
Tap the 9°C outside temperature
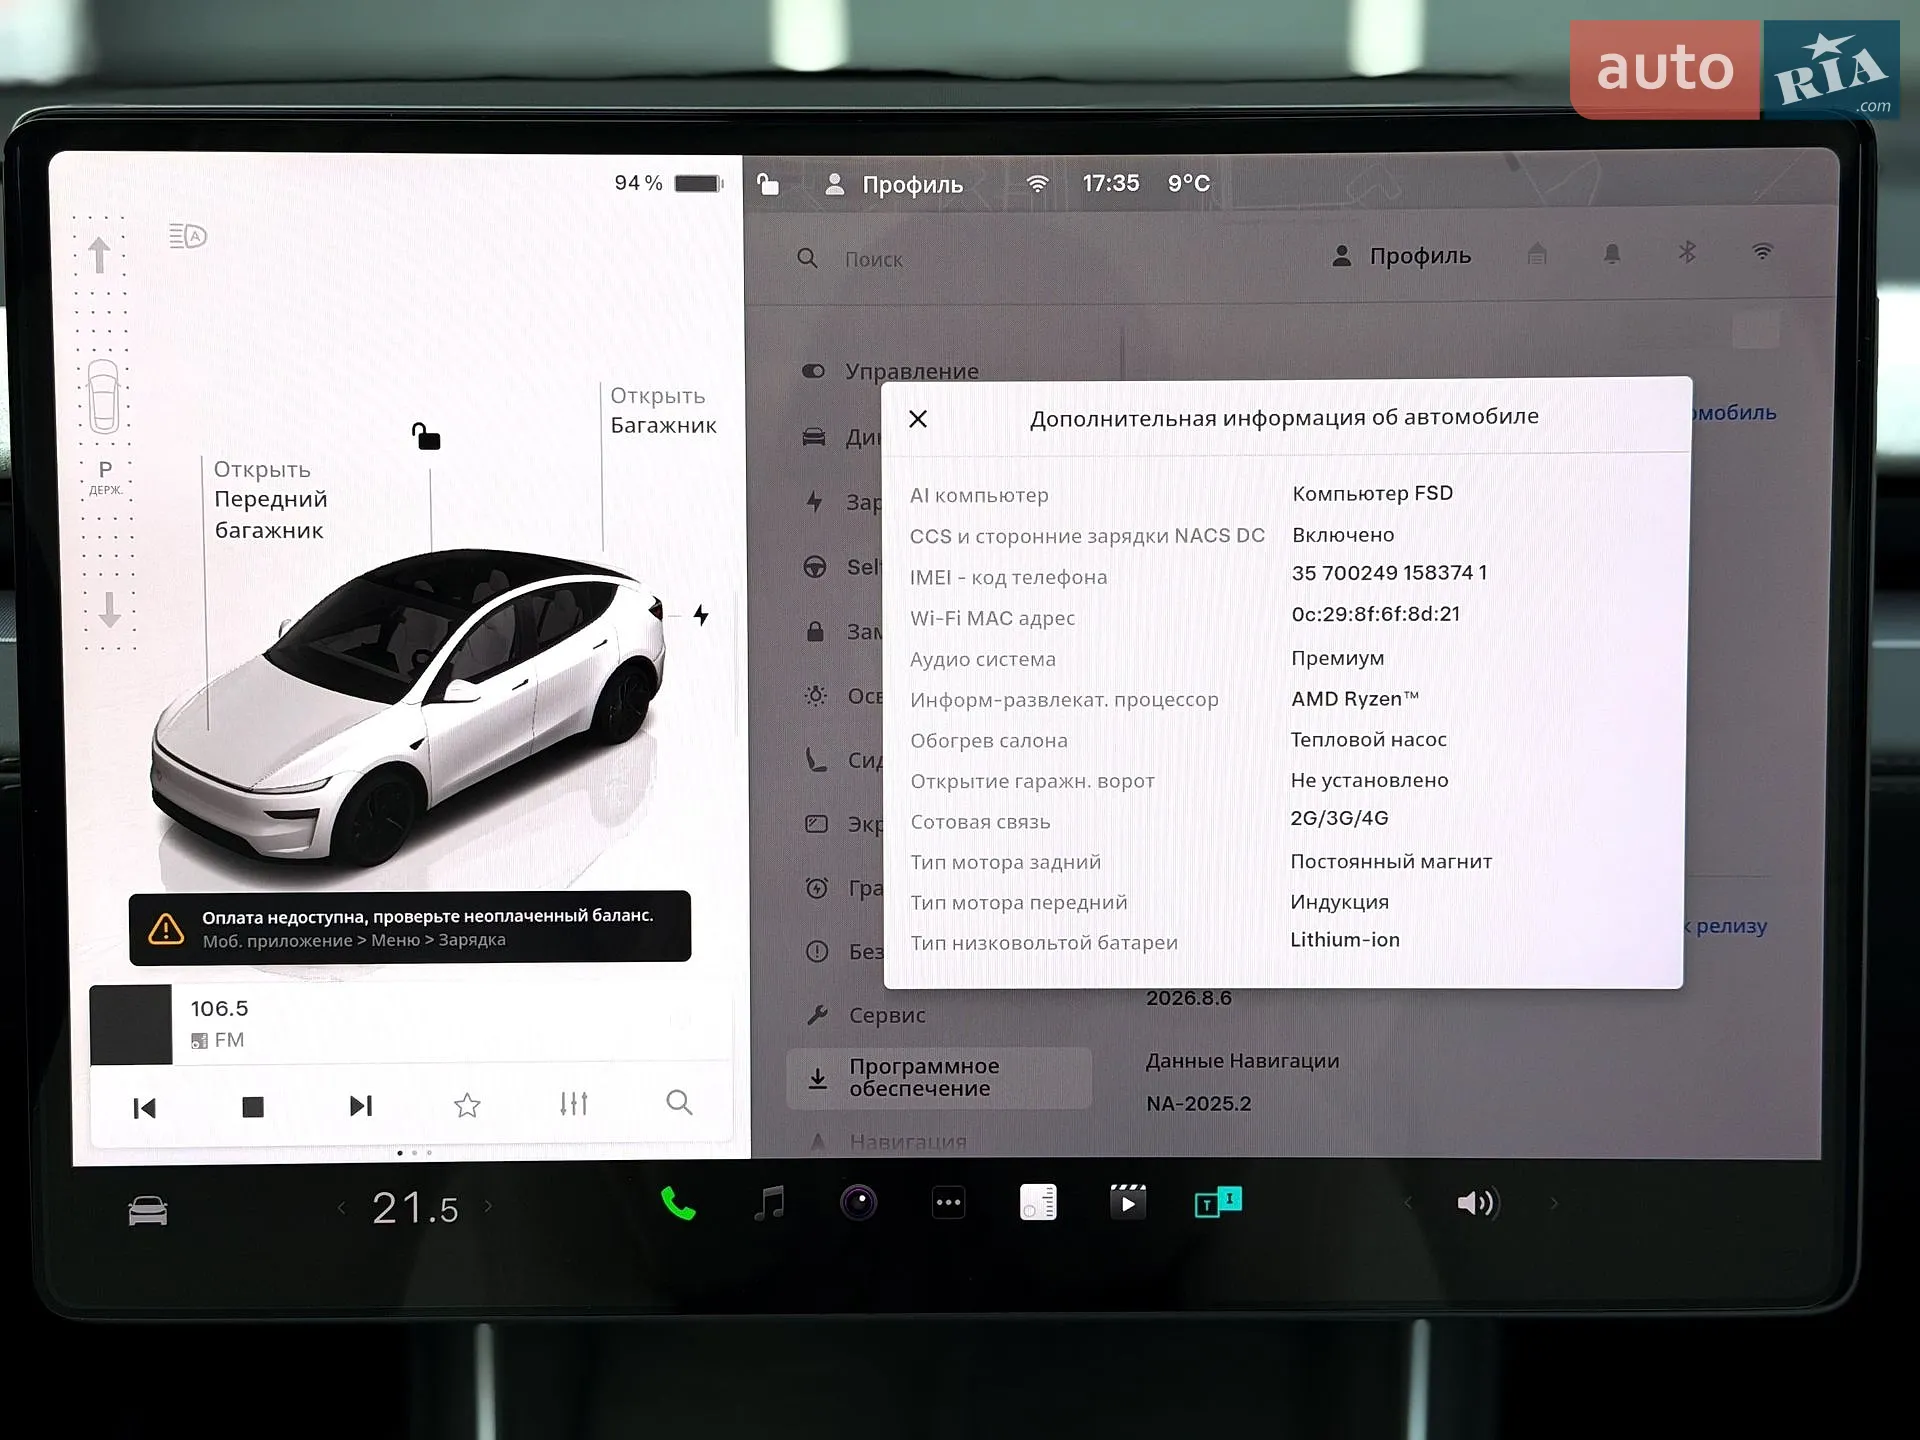click(x=1188, y=183)
